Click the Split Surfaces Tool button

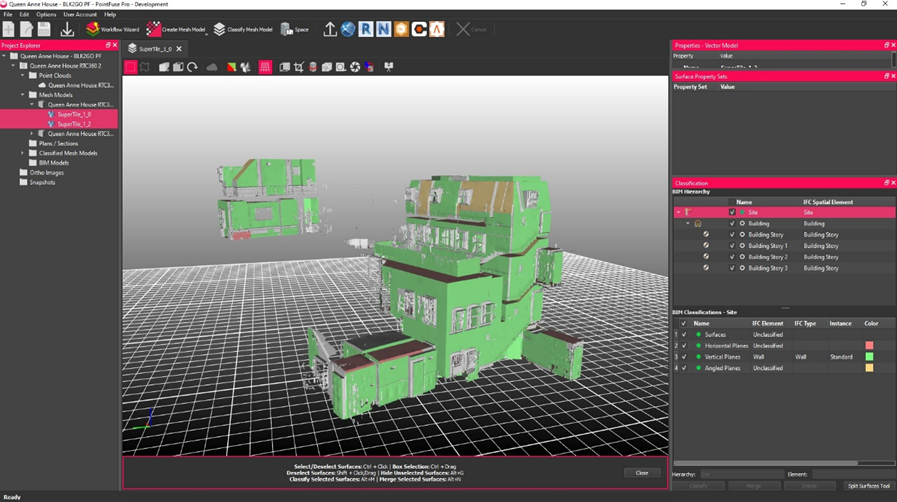[x=868, y=486]
